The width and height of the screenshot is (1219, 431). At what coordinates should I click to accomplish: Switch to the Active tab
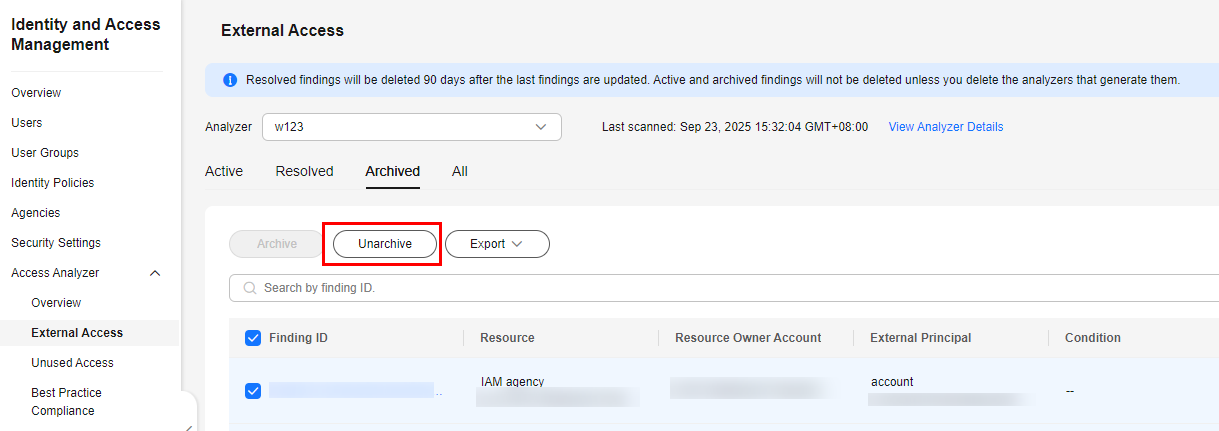click(x=224, y=171)
